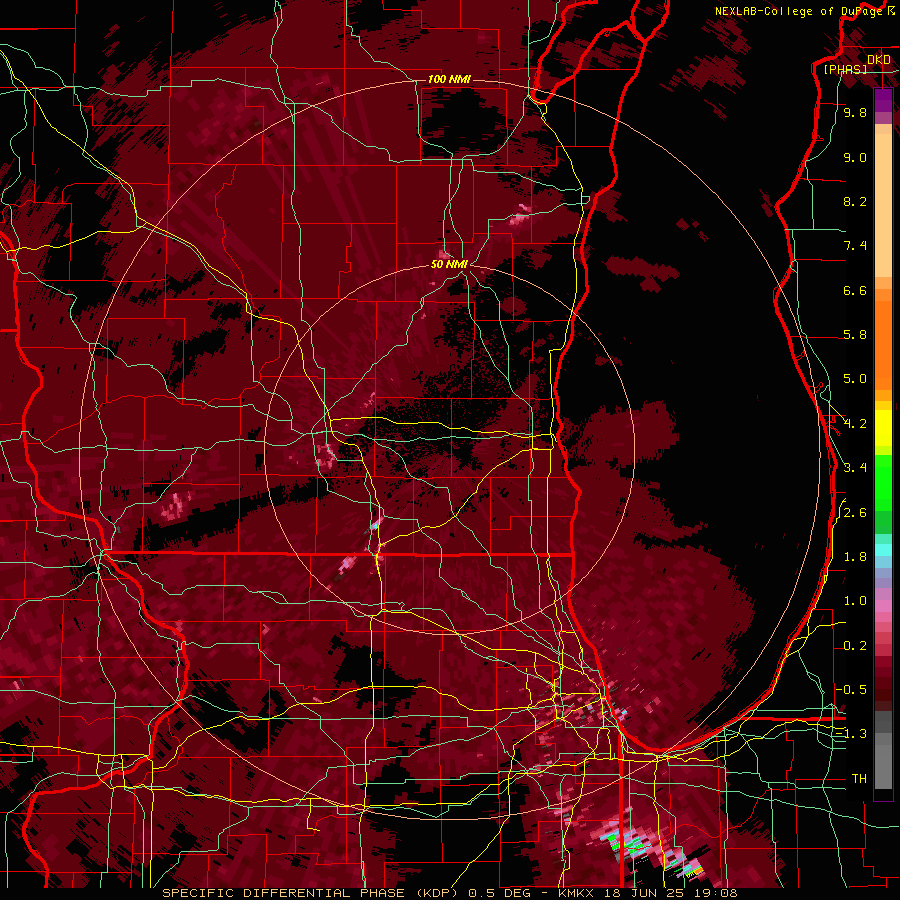Select the 5.0 scale label

pos(855,379)
